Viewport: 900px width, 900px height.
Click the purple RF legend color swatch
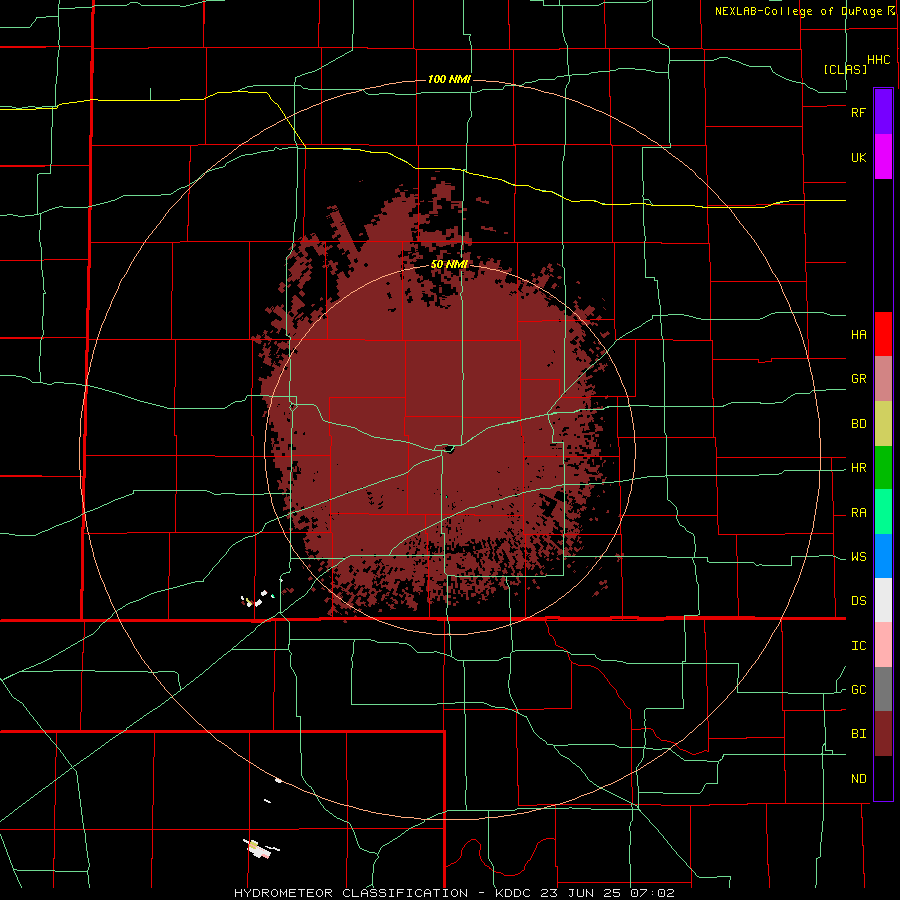[883, 112]
